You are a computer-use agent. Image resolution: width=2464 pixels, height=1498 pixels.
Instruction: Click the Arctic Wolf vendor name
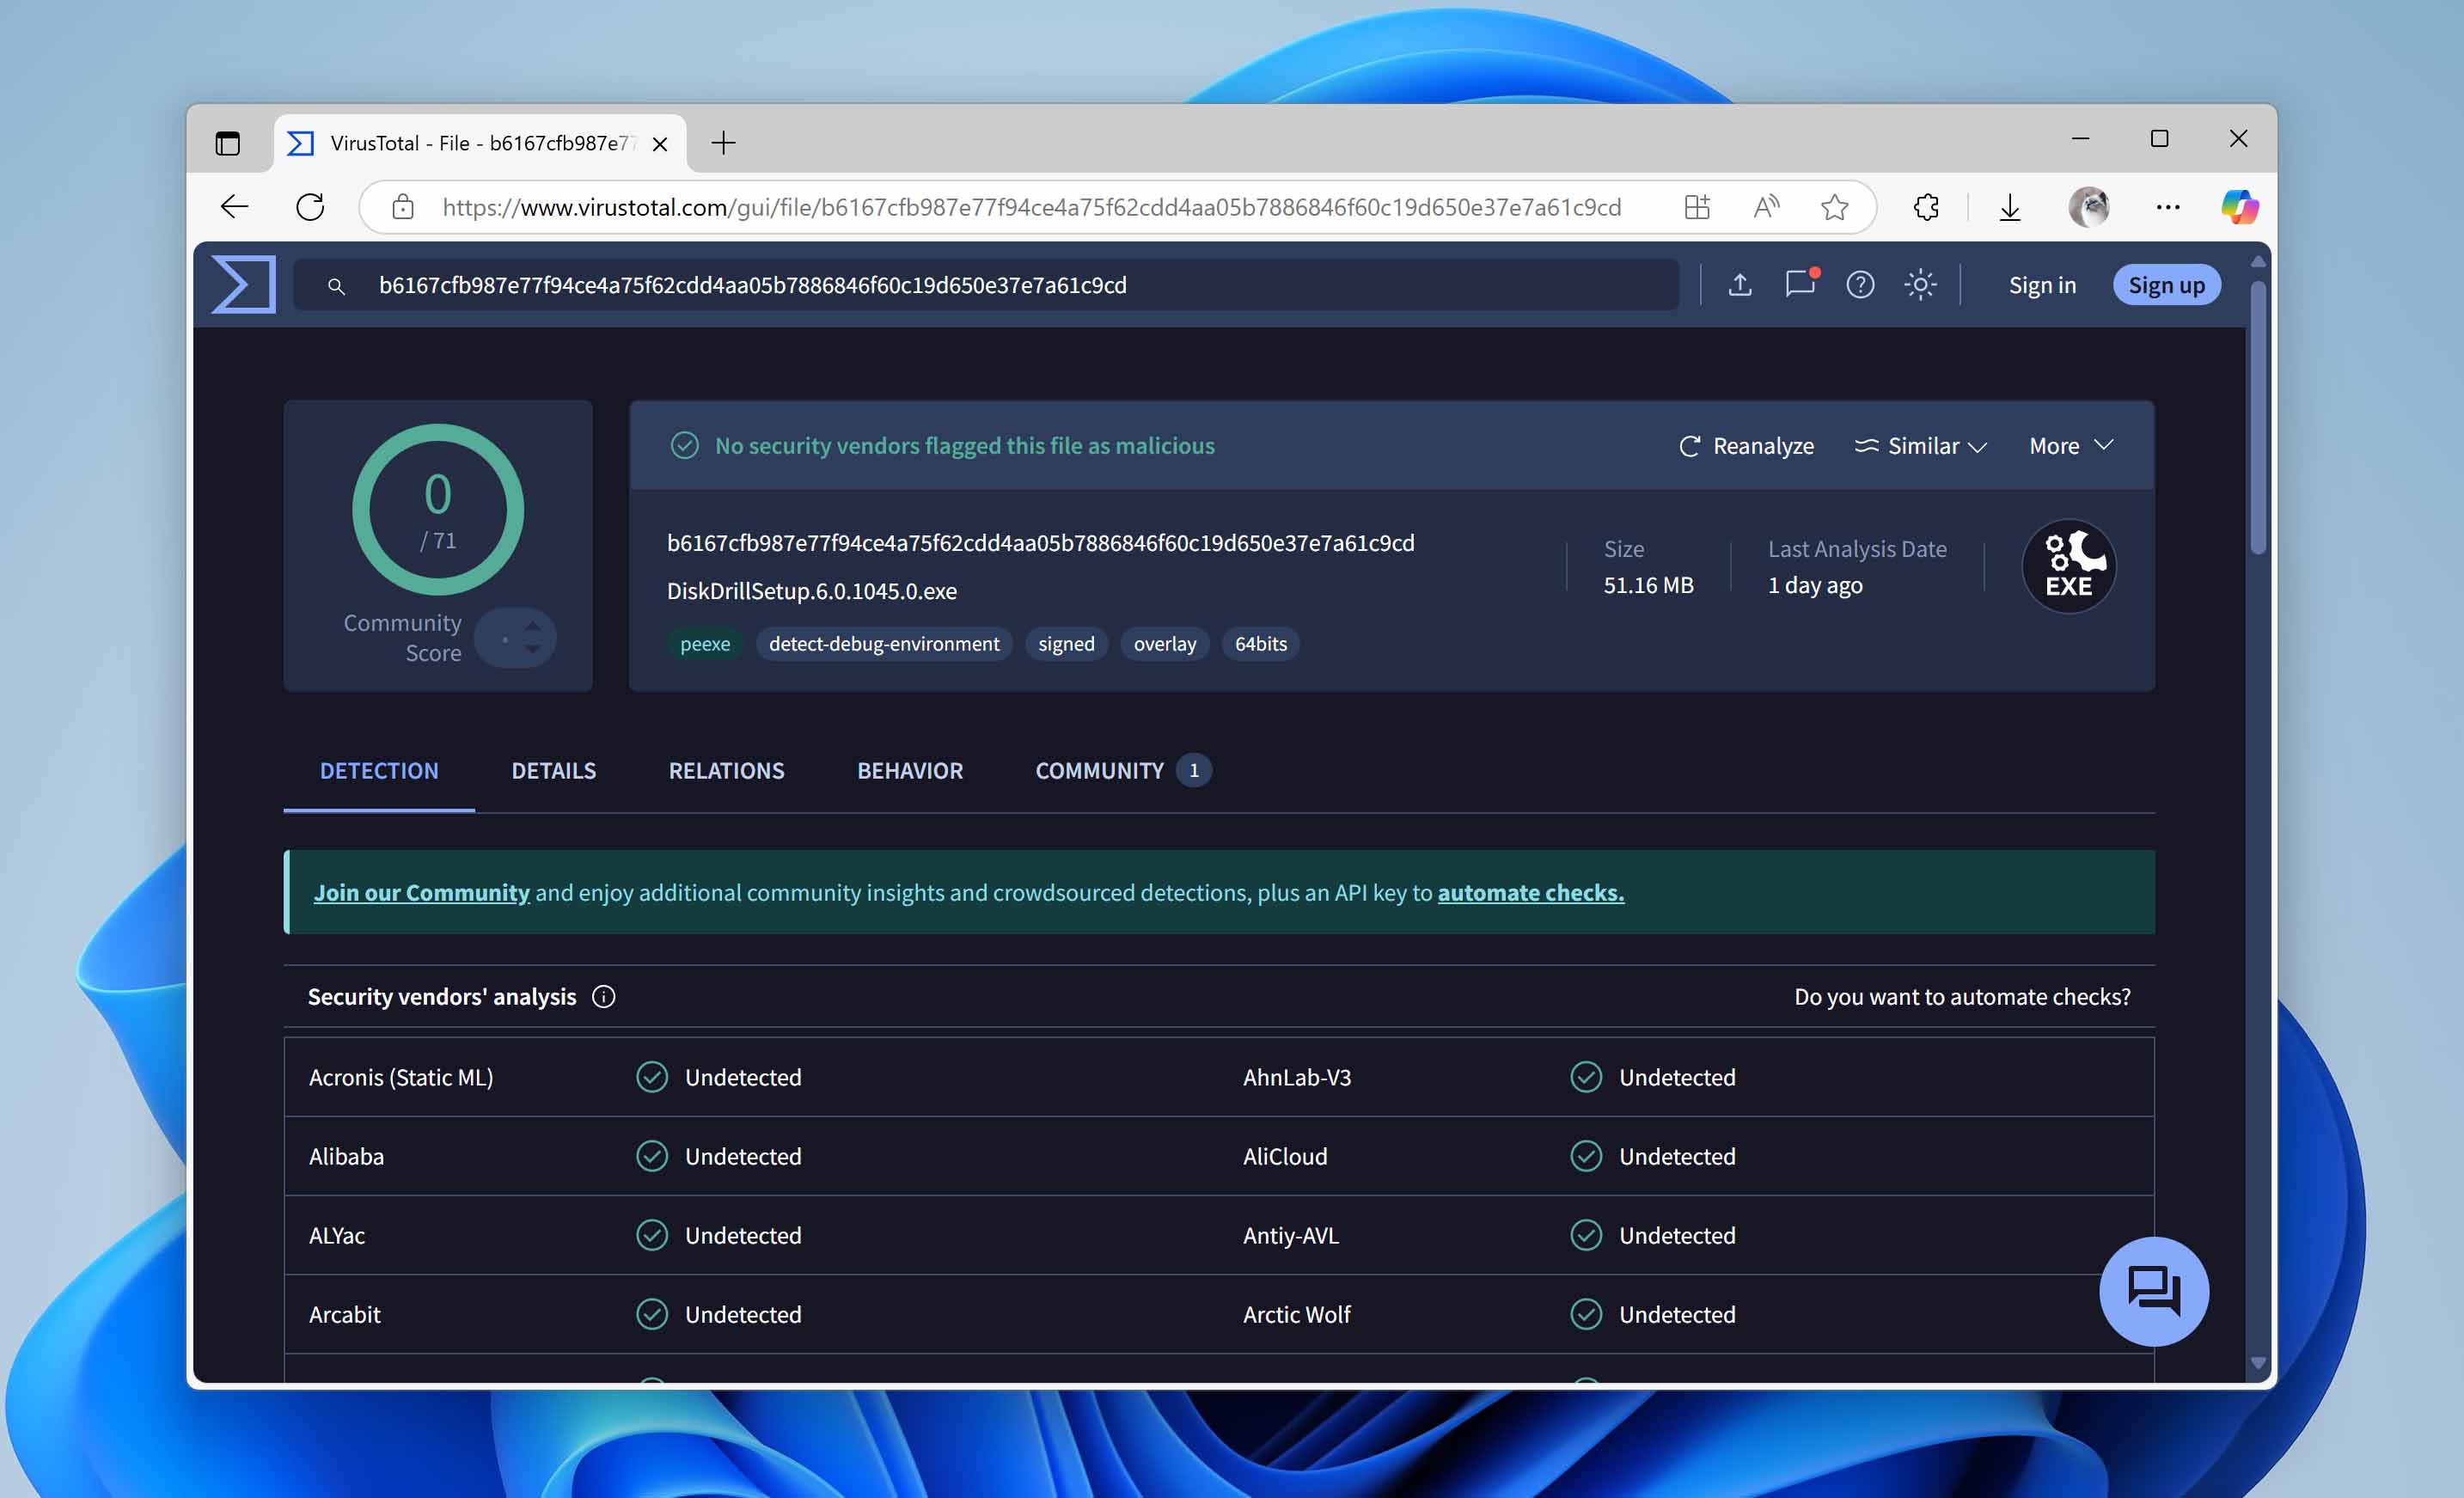click(1296, 1314)
